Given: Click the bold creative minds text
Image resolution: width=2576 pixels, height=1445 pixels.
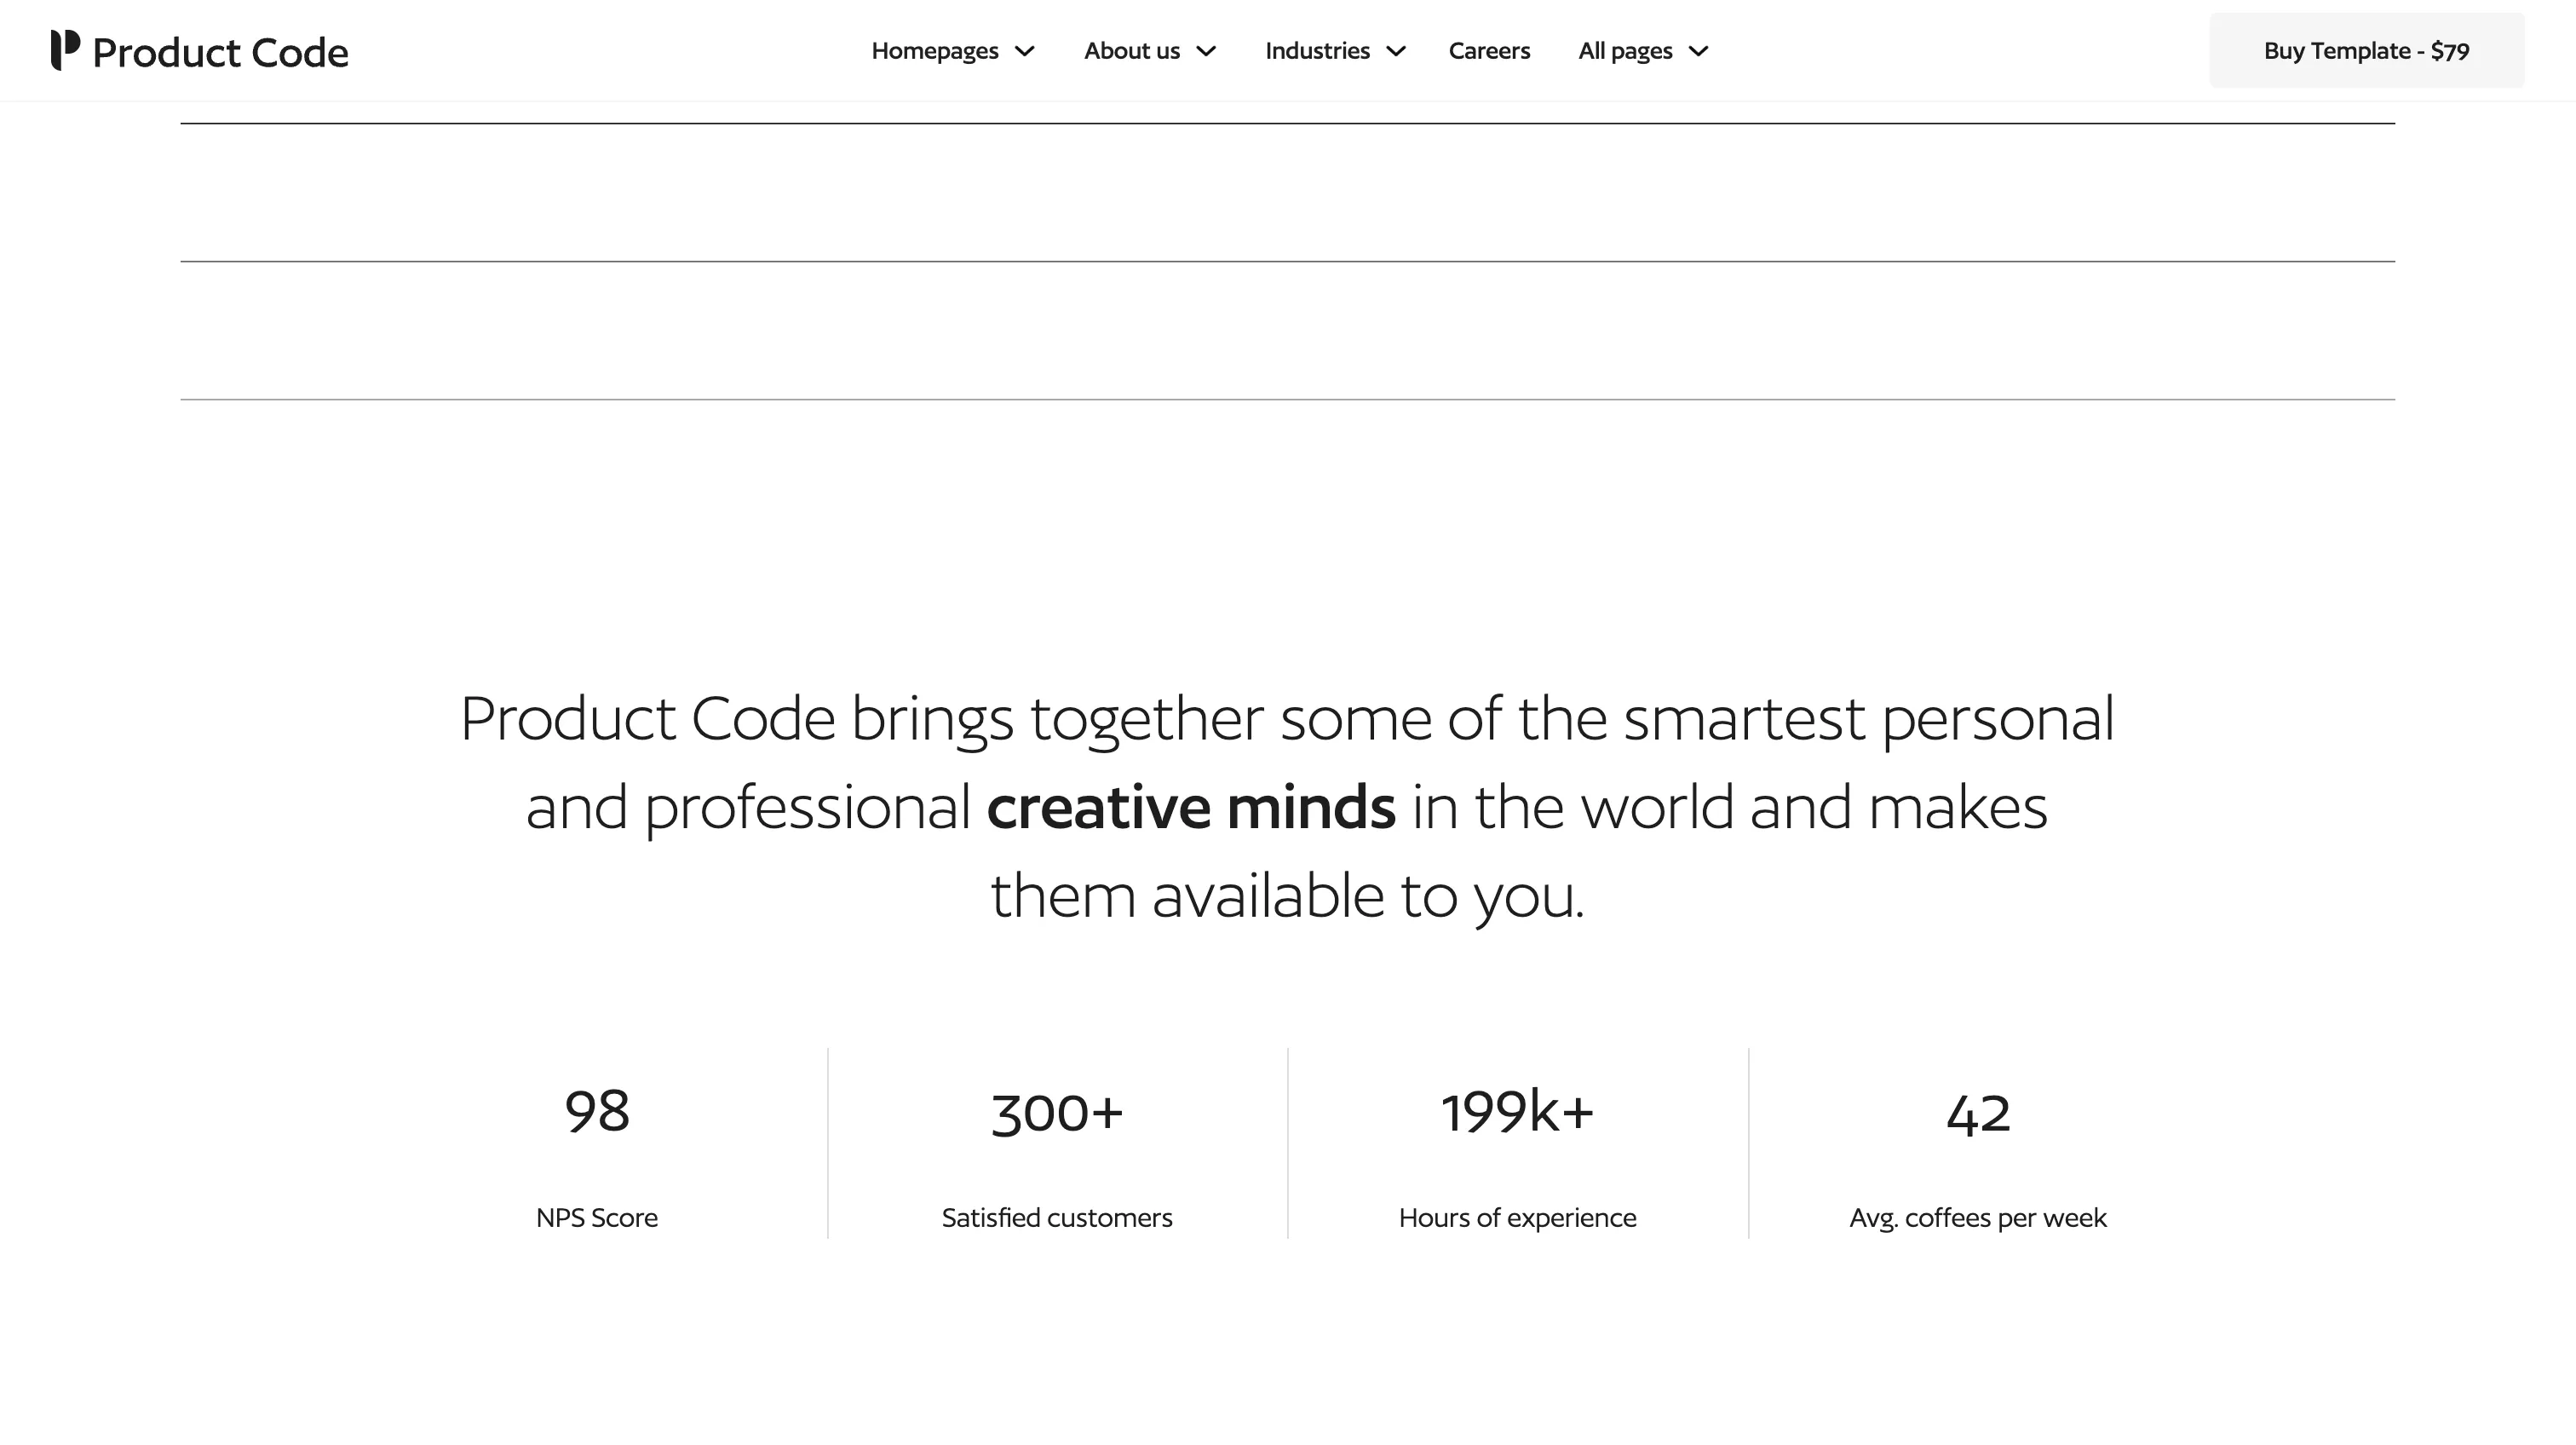Looking at the screenshot, I should coord(1191,807).
